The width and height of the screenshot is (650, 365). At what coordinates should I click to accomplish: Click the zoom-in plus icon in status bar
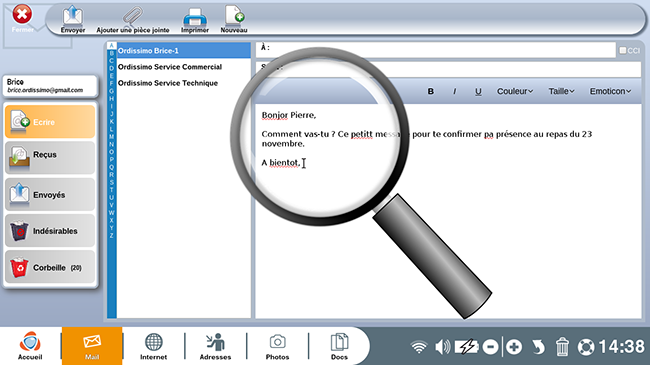[514, 347]
